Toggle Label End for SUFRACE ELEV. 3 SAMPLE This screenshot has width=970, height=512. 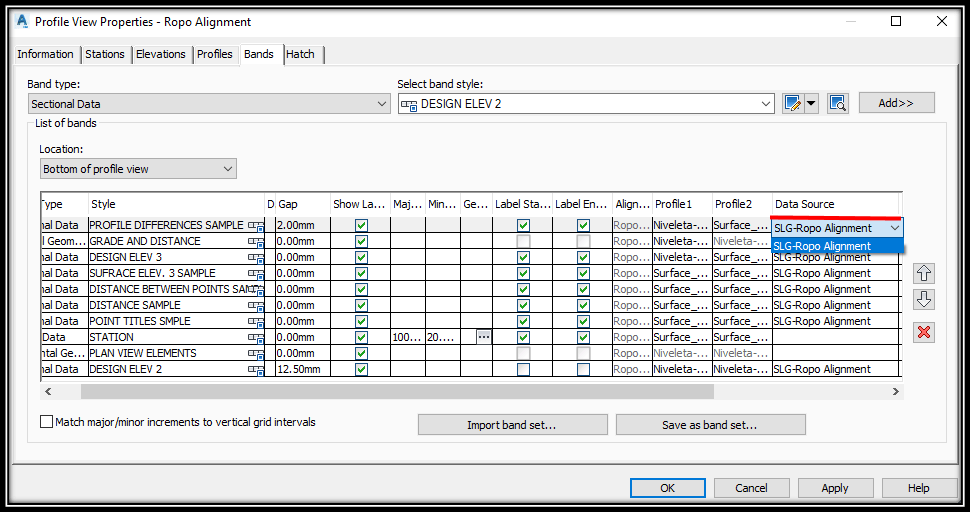pos(583,273)
